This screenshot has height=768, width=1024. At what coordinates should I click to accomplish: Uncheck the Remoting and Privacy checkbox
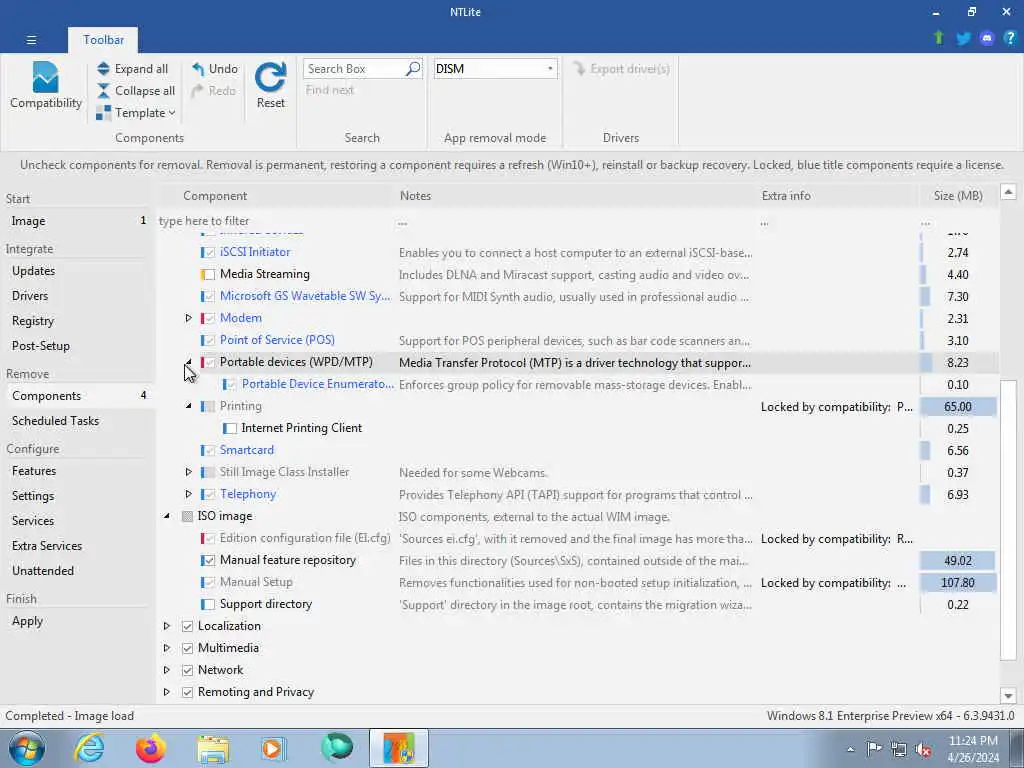click(x=187, y=692)
